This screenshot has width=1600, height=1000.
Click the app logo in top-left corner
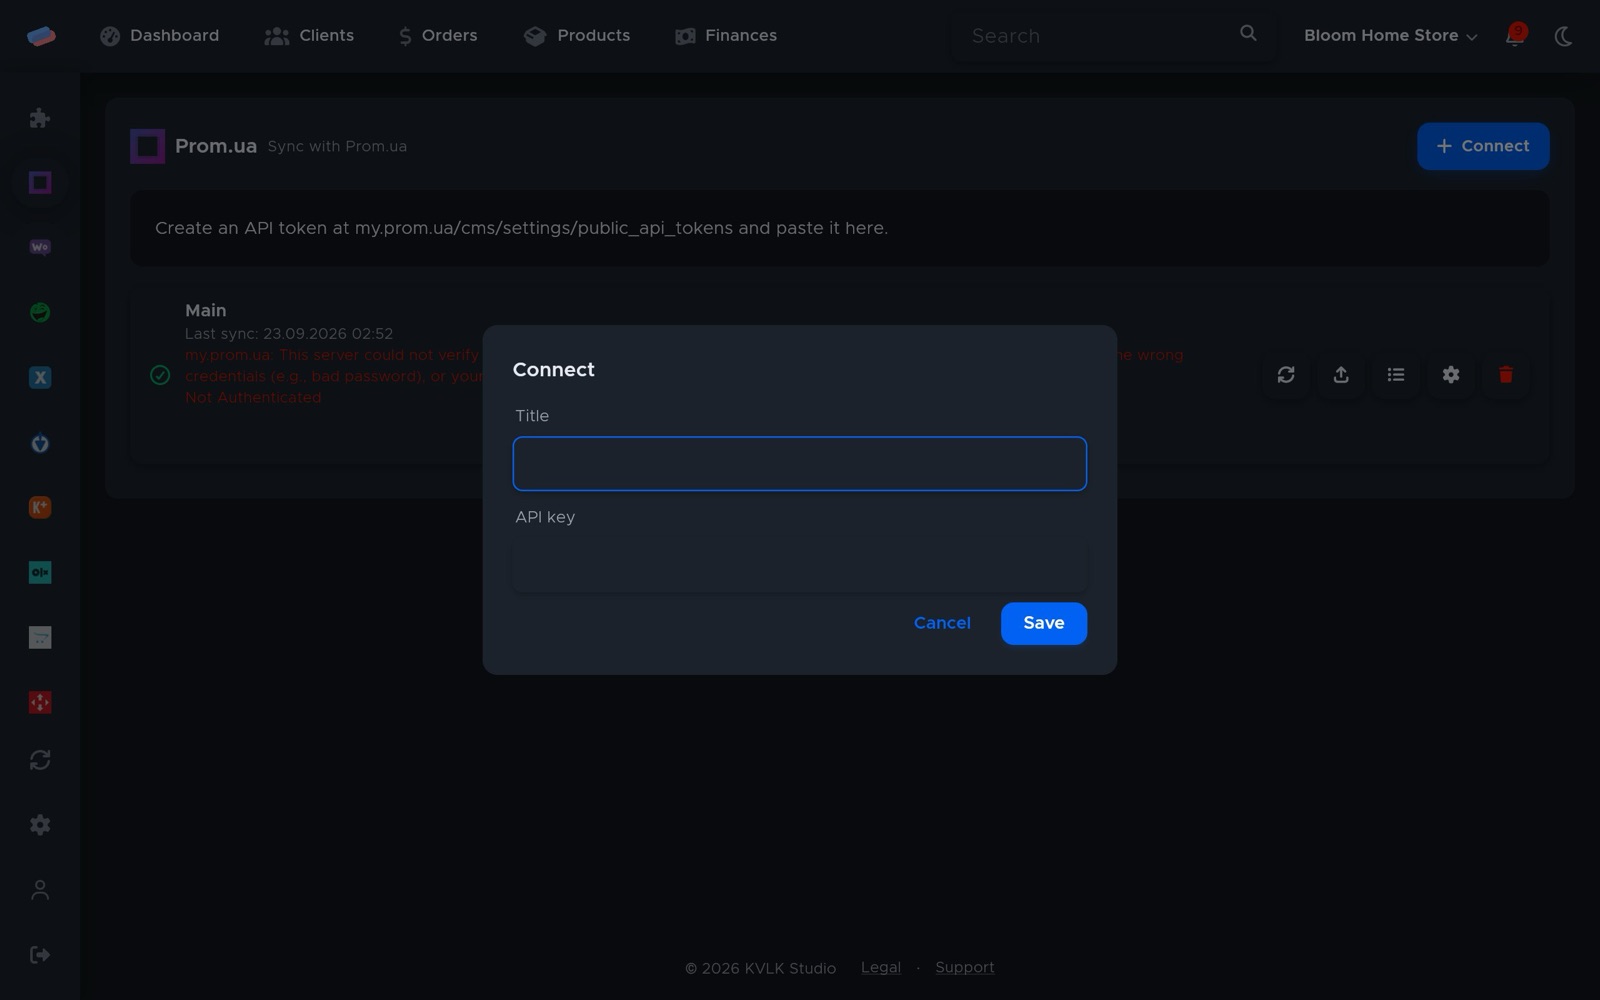pos(41,36)
